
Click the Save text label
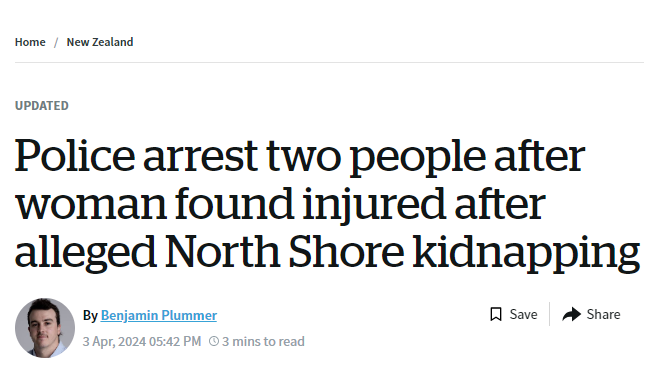click(524, 314)
